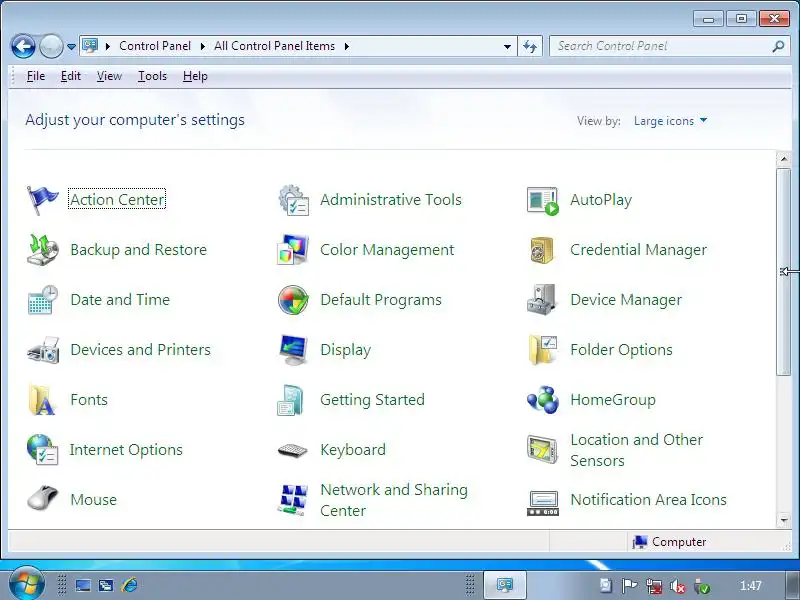Open the Internet Options globe icon
Viewport: 800px width, 600px height.
click(x=42, y=449)
